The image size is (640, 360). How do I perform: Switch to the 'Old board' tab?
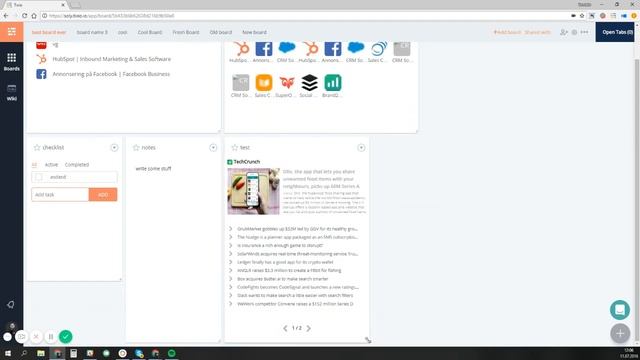coord(221,32)
